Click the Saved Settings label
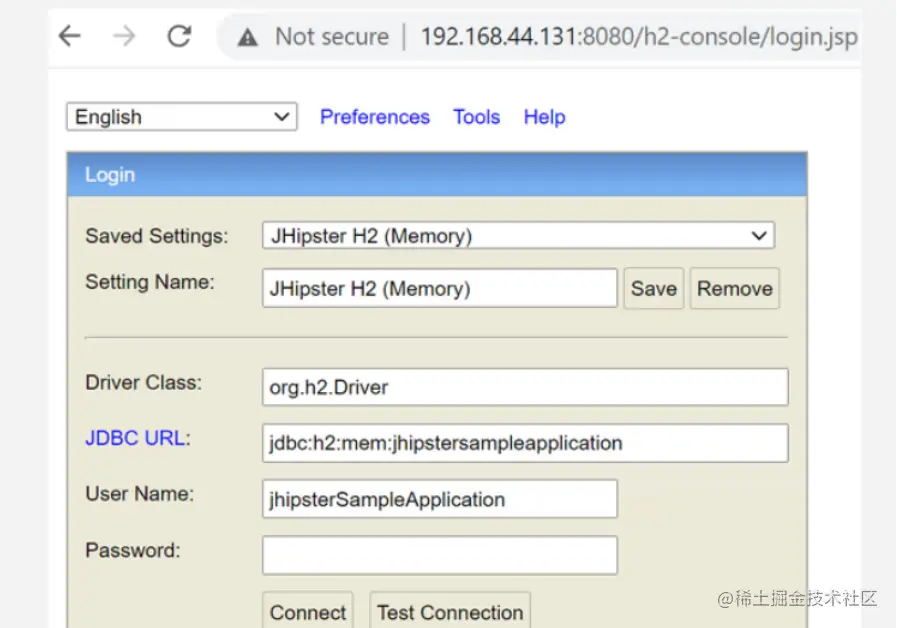This screenshot has height=628, width=897. (x=157, y=236)
